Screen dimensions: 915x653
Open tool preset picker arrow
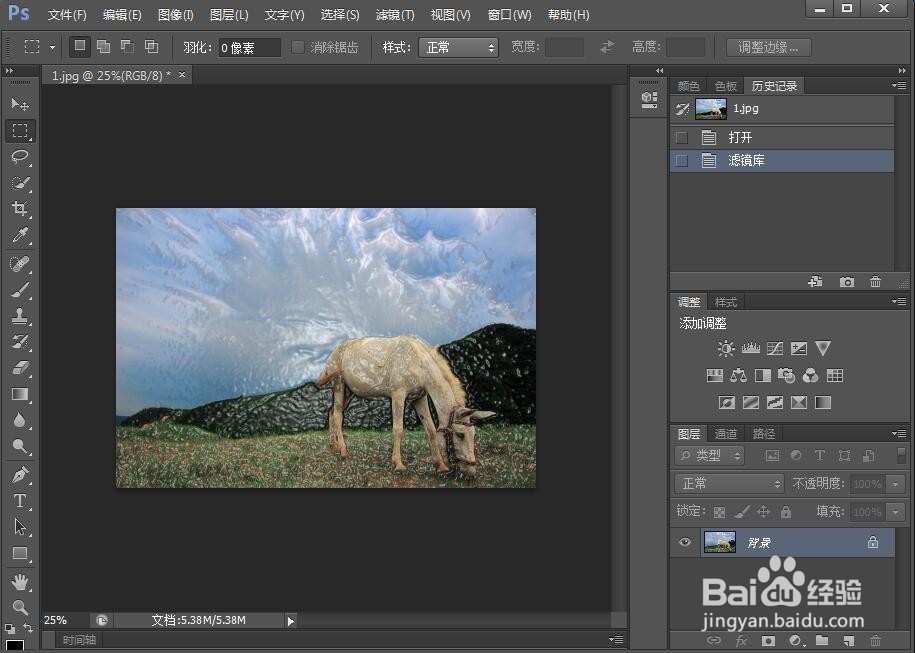coord(52,47)
